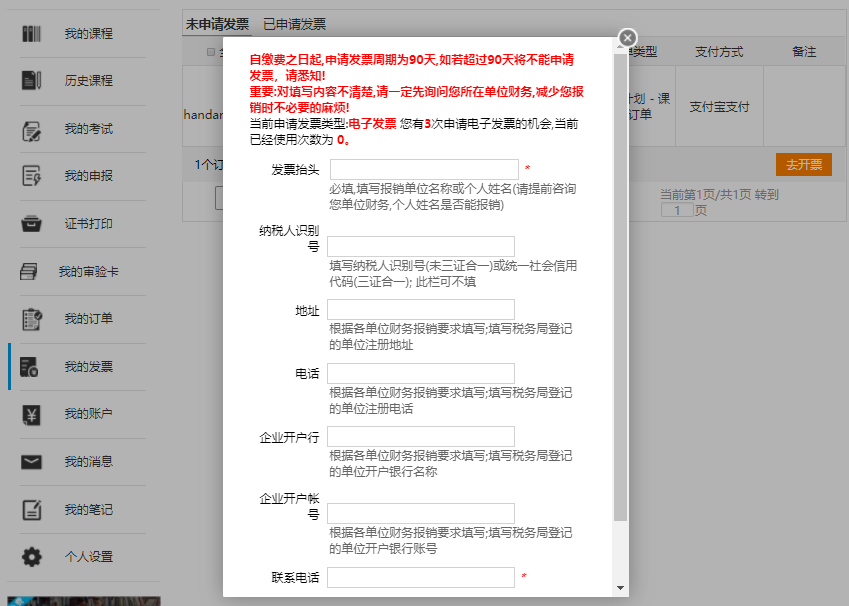Open 我的考试 exam icon
849x606 pixels.
(x=32, y=129)
